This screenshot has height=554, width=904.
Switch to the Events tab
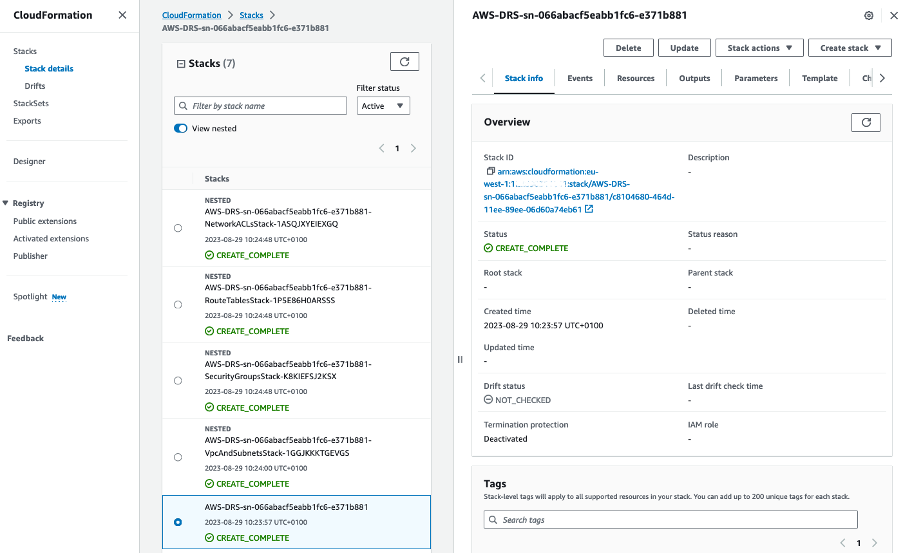tap(579, 78)
